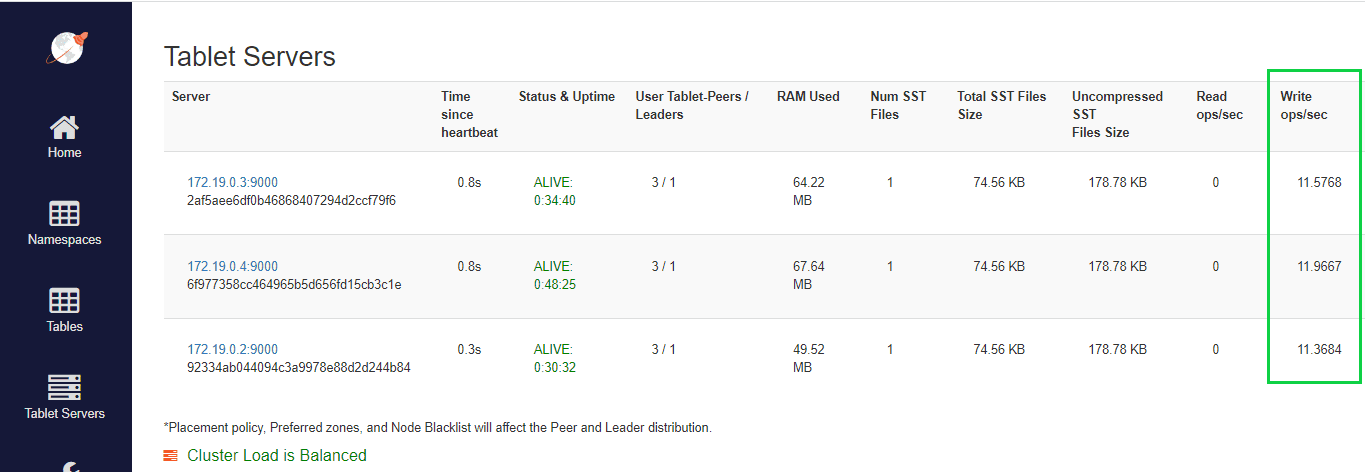Click the Status & Uptime column header
This screenshot has width=1365, height=472.
[x=567, y=97]
